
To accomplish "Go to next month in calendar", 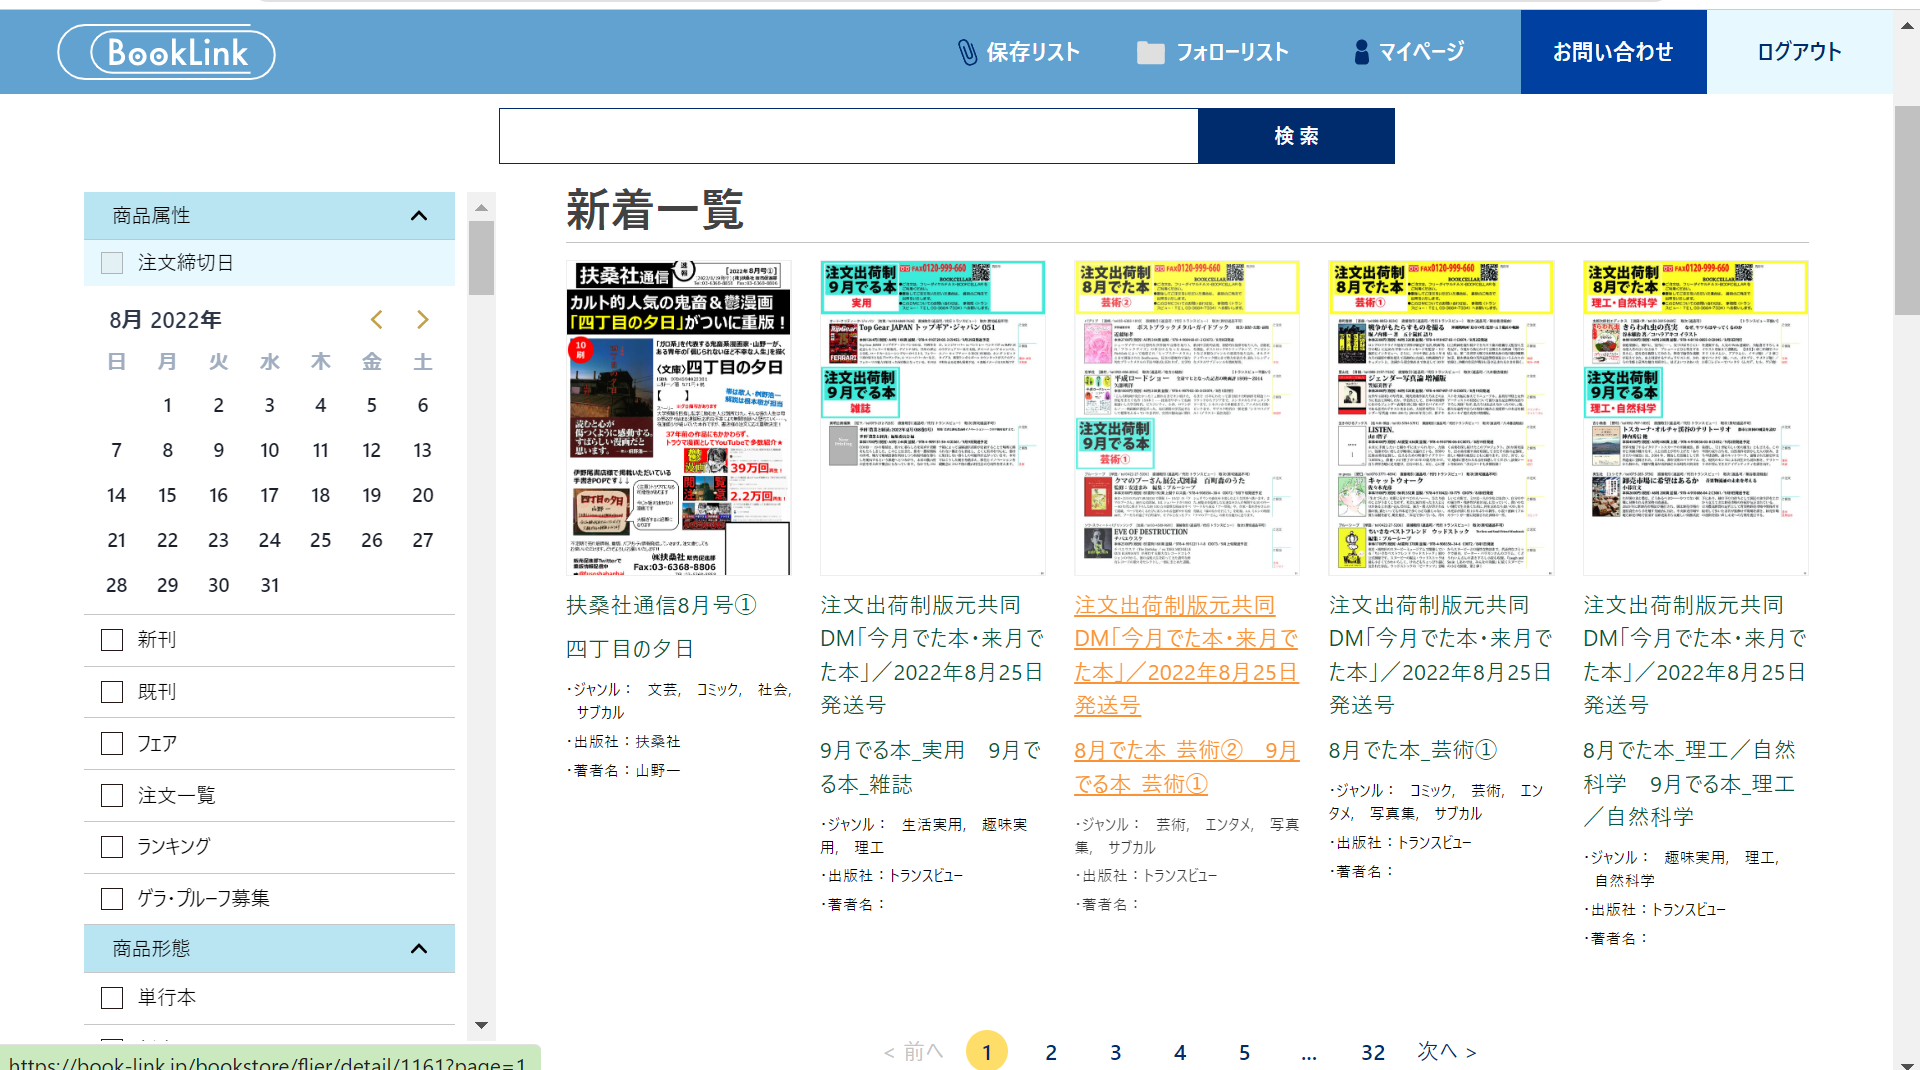I will click(423, 320).
